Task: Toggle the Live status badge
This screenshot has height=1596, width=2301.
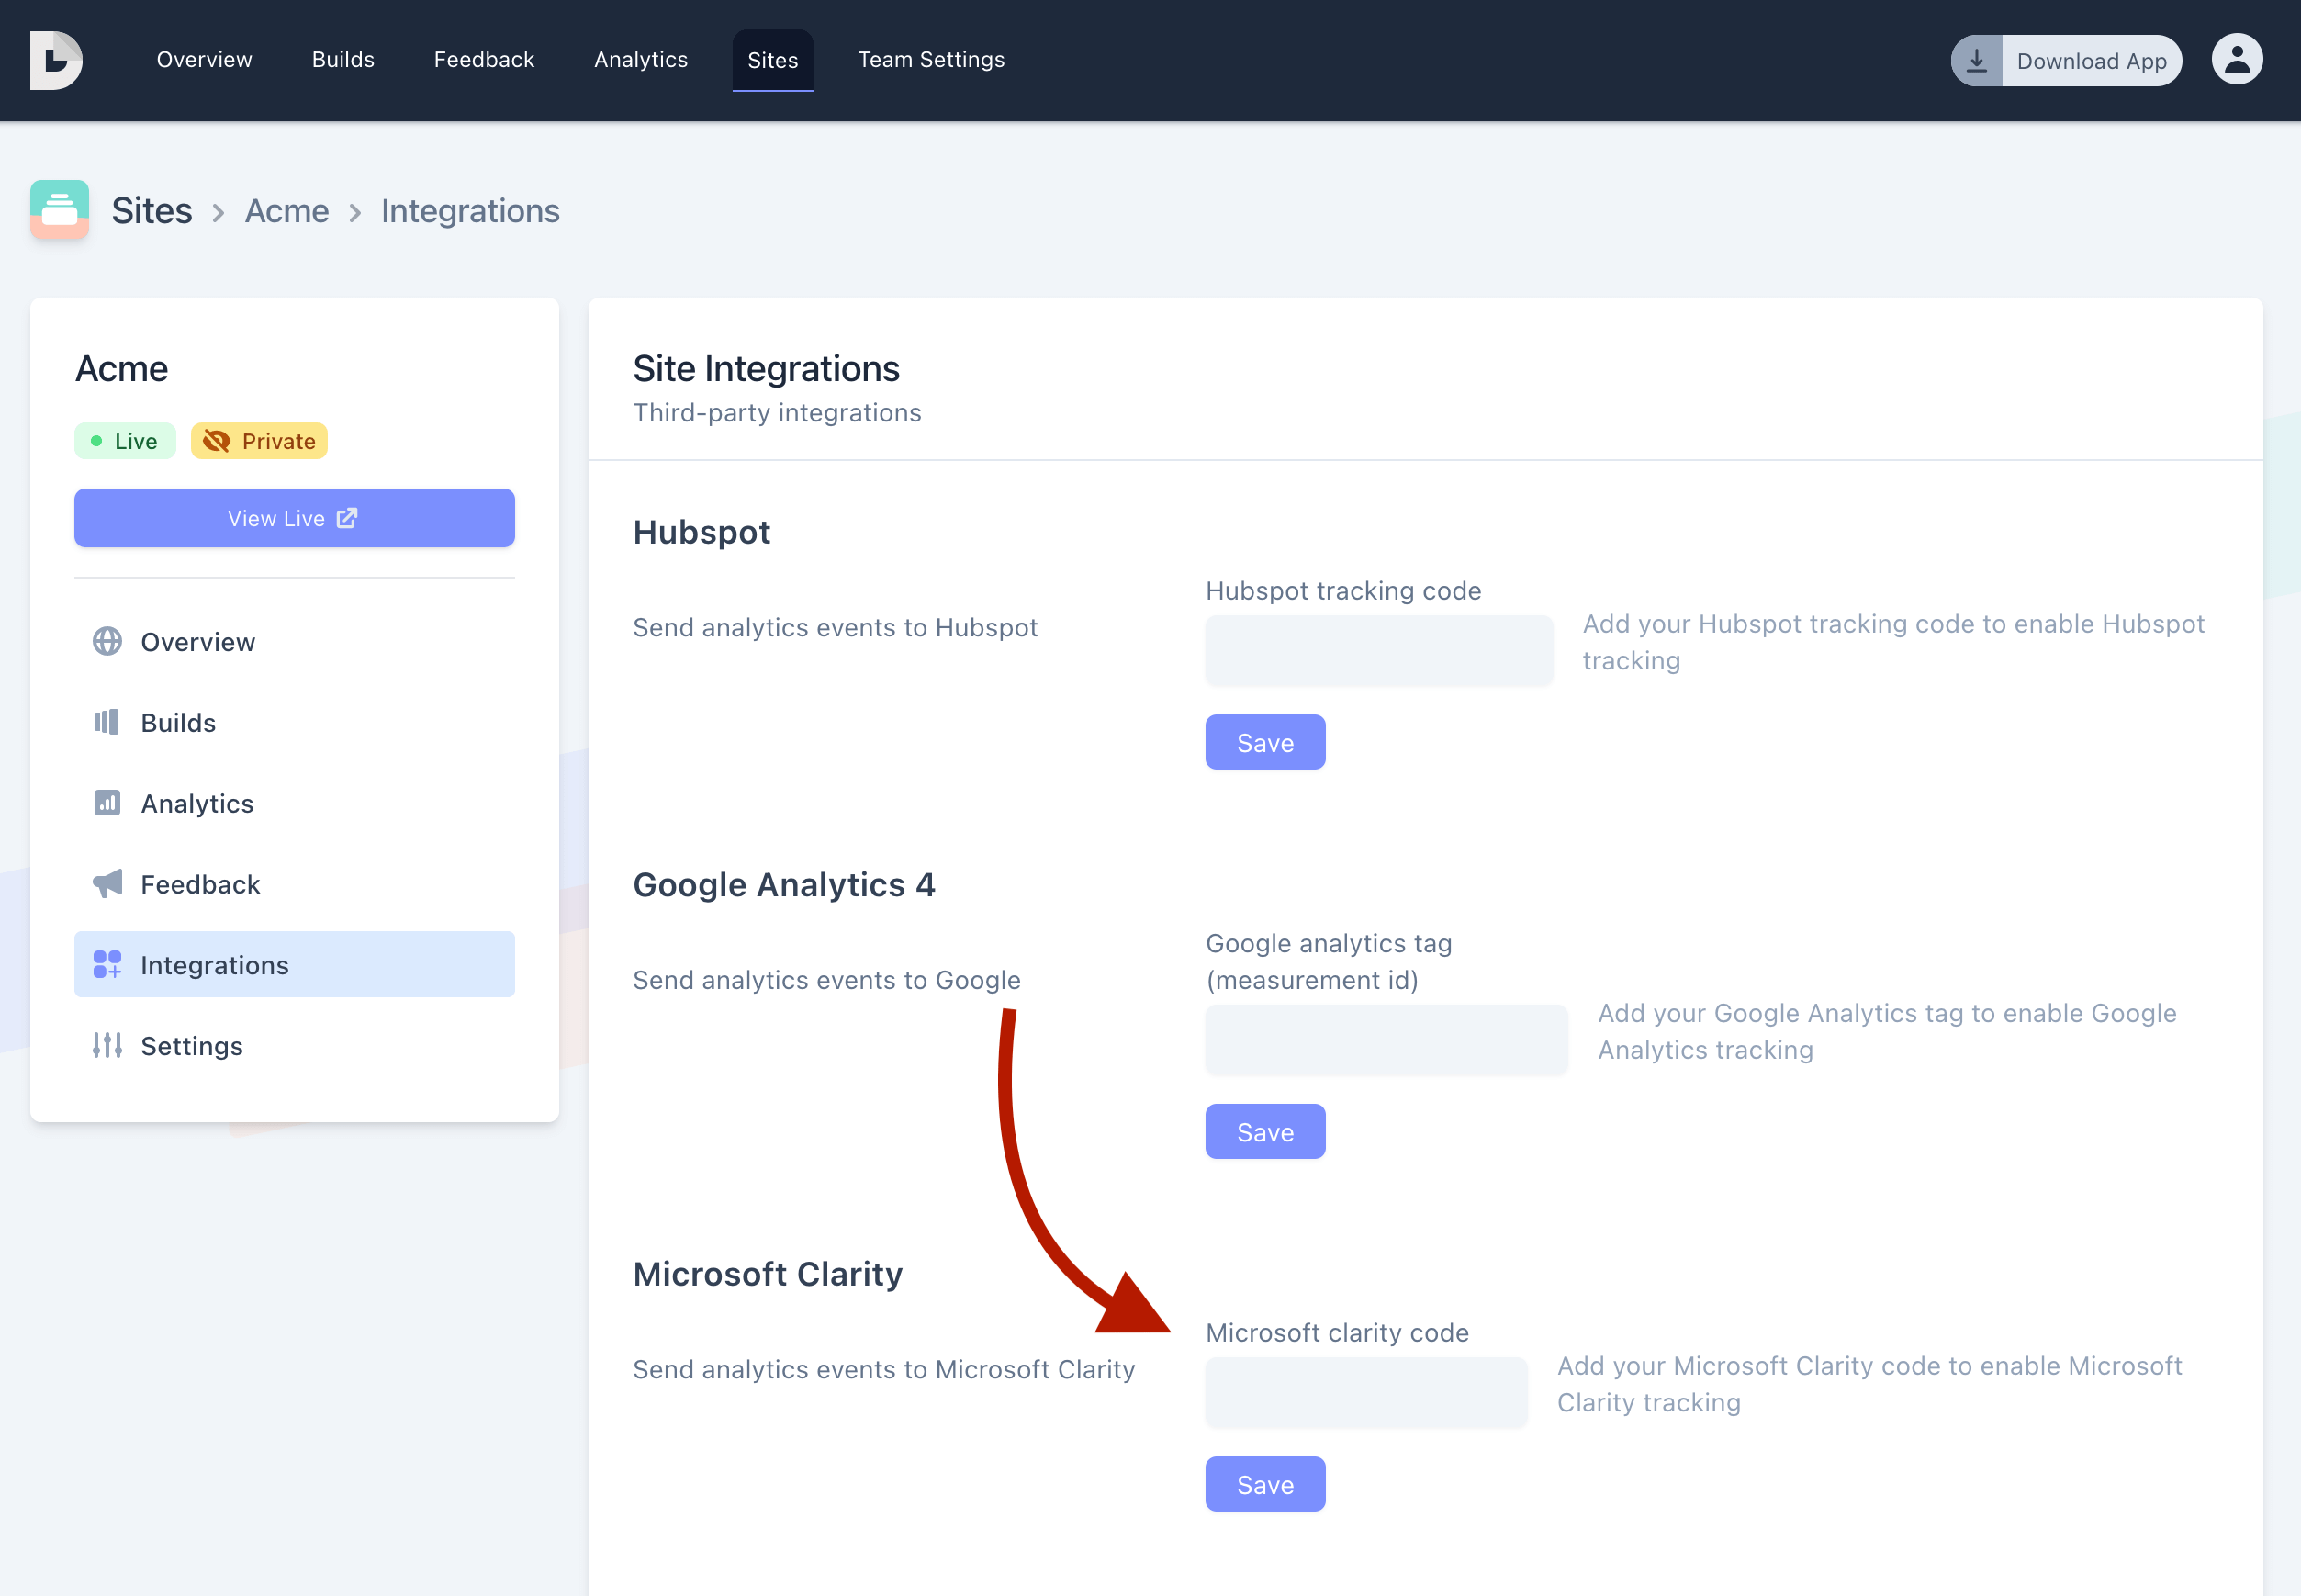Action: [x=124, y=440]
